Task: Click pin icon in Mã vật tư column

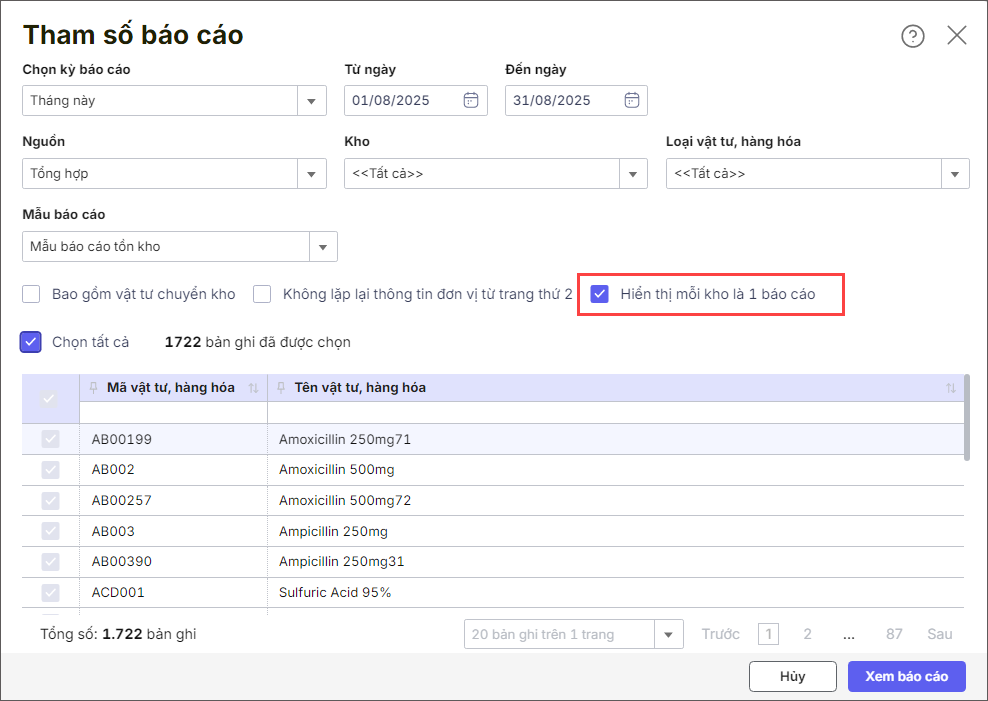Action: [94, 388]
